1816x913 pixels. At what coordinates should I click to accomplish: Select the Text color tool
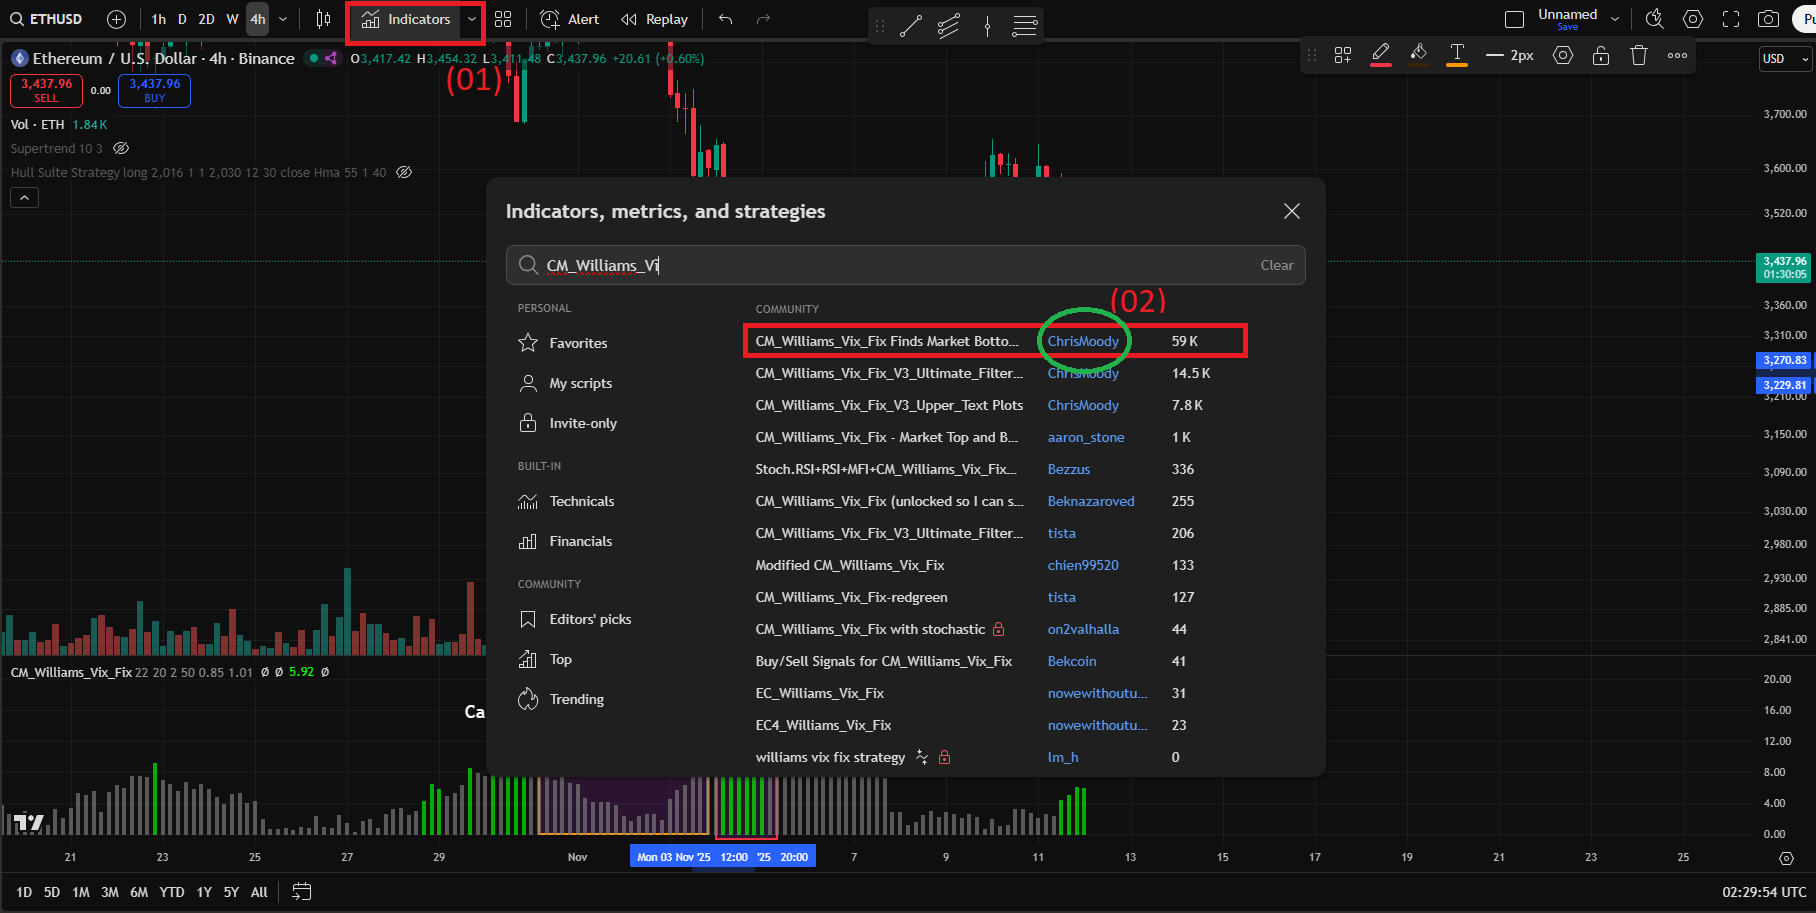pos(1456,55)
